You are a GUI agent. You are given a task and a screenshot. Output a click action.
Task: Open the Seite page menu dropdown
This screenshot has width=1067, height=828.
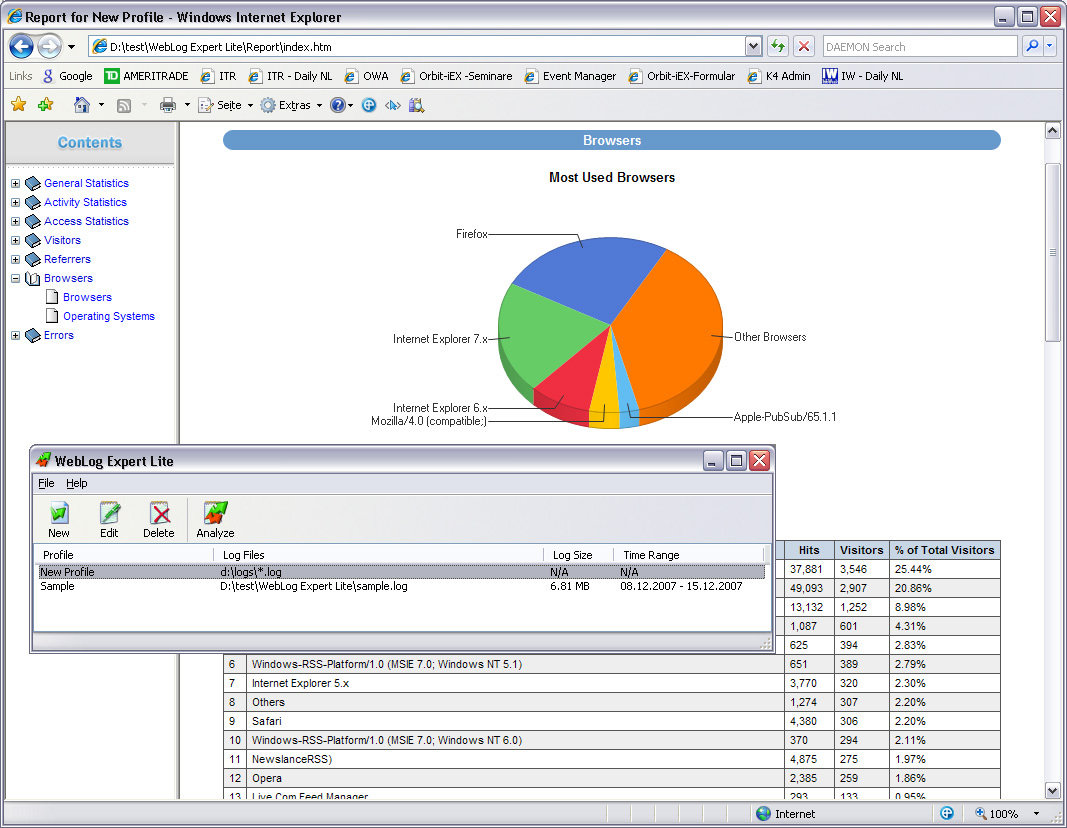pyautogui.click(x=225, y=105)
